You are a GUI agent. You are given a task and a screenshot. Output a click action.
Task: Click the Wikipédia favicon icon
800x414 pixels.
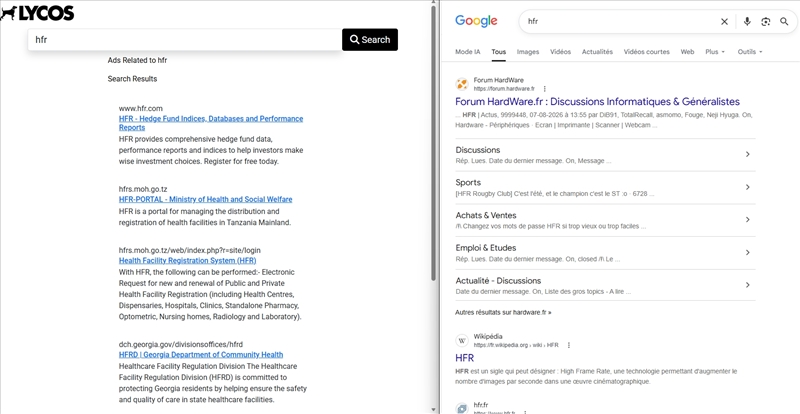click(462, 340)
